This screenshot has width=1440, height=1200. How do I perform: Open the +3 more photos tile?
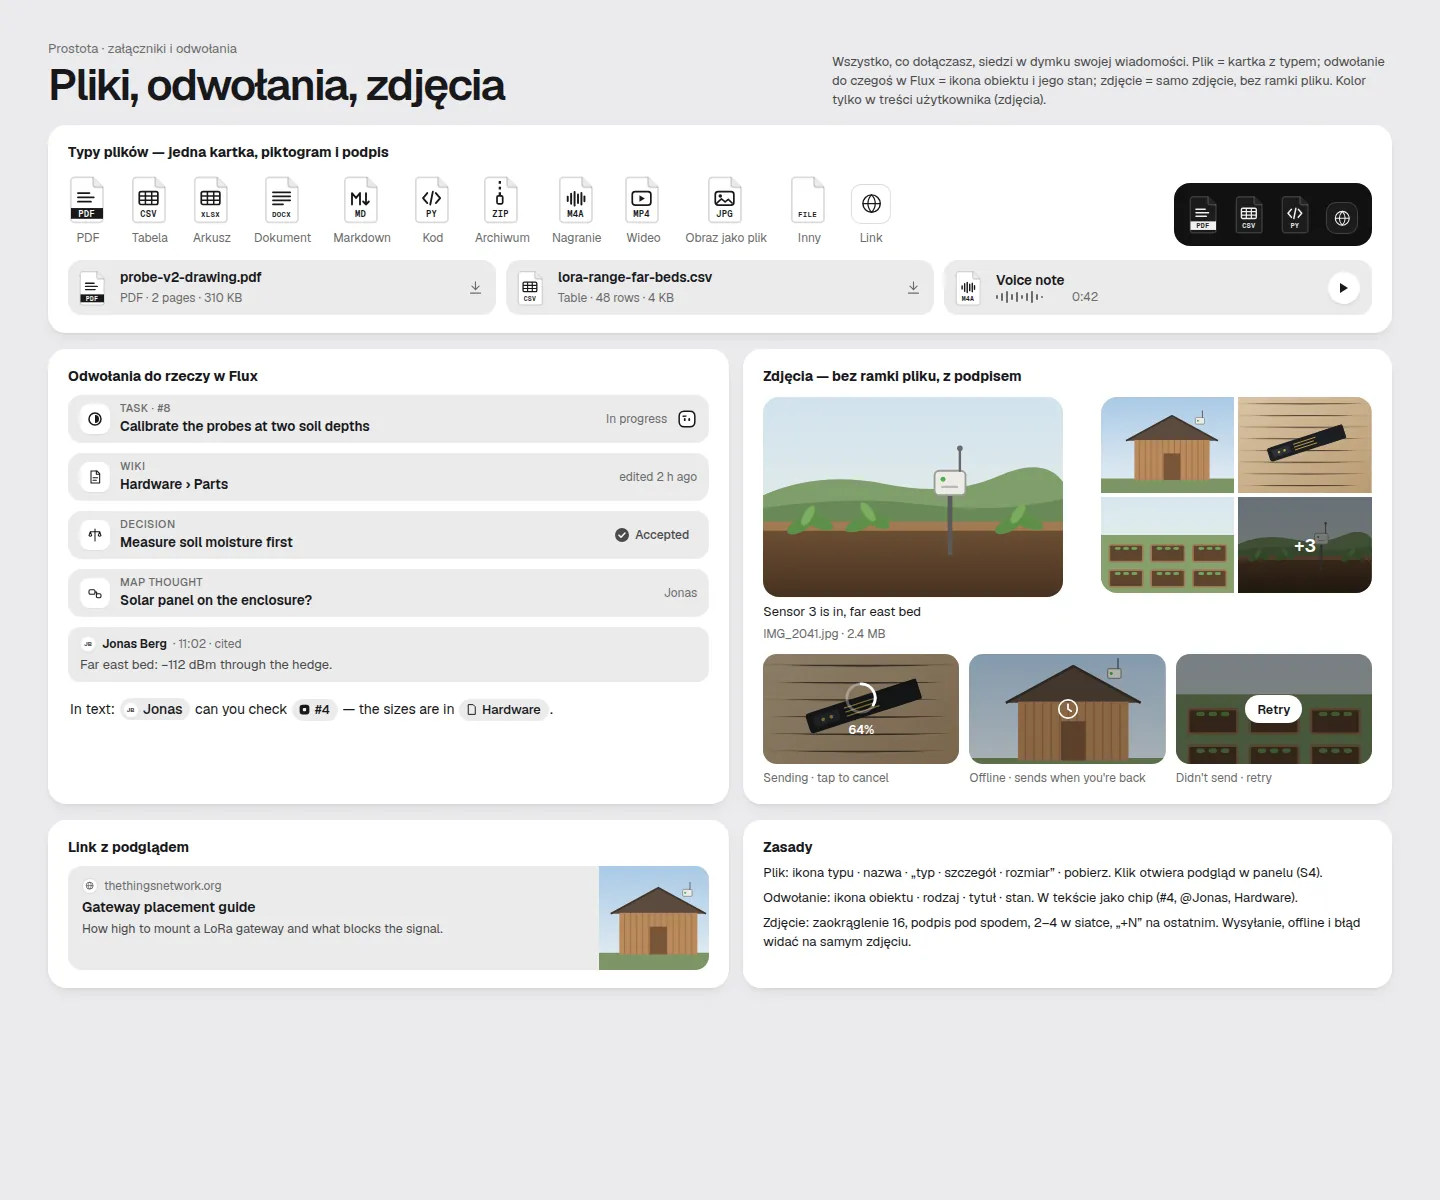pyautogui.click(x=1305, y=545)
